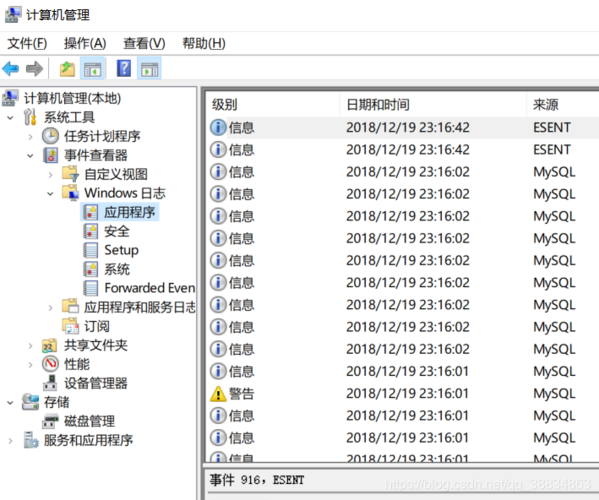Select the 应用程序和服务日志 tree item label

(140, 307)
